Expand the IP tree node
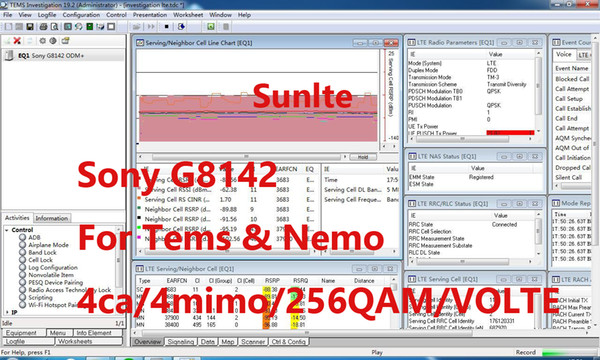The image size is (600, 360). click(x=7, y=313)
